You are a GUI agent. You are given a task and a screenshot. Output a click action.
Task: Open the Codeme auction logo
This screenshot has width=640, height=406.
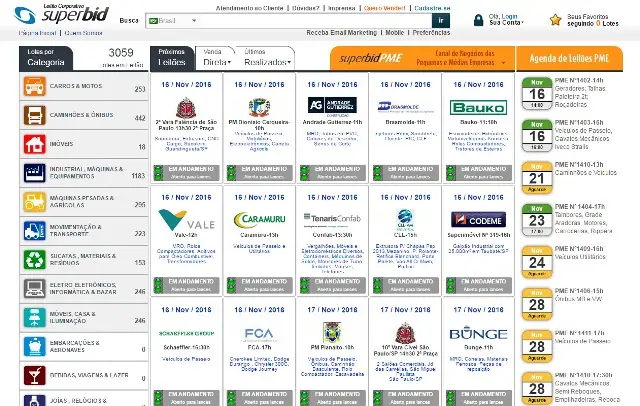pyautogui.click(x=478, y=220)
